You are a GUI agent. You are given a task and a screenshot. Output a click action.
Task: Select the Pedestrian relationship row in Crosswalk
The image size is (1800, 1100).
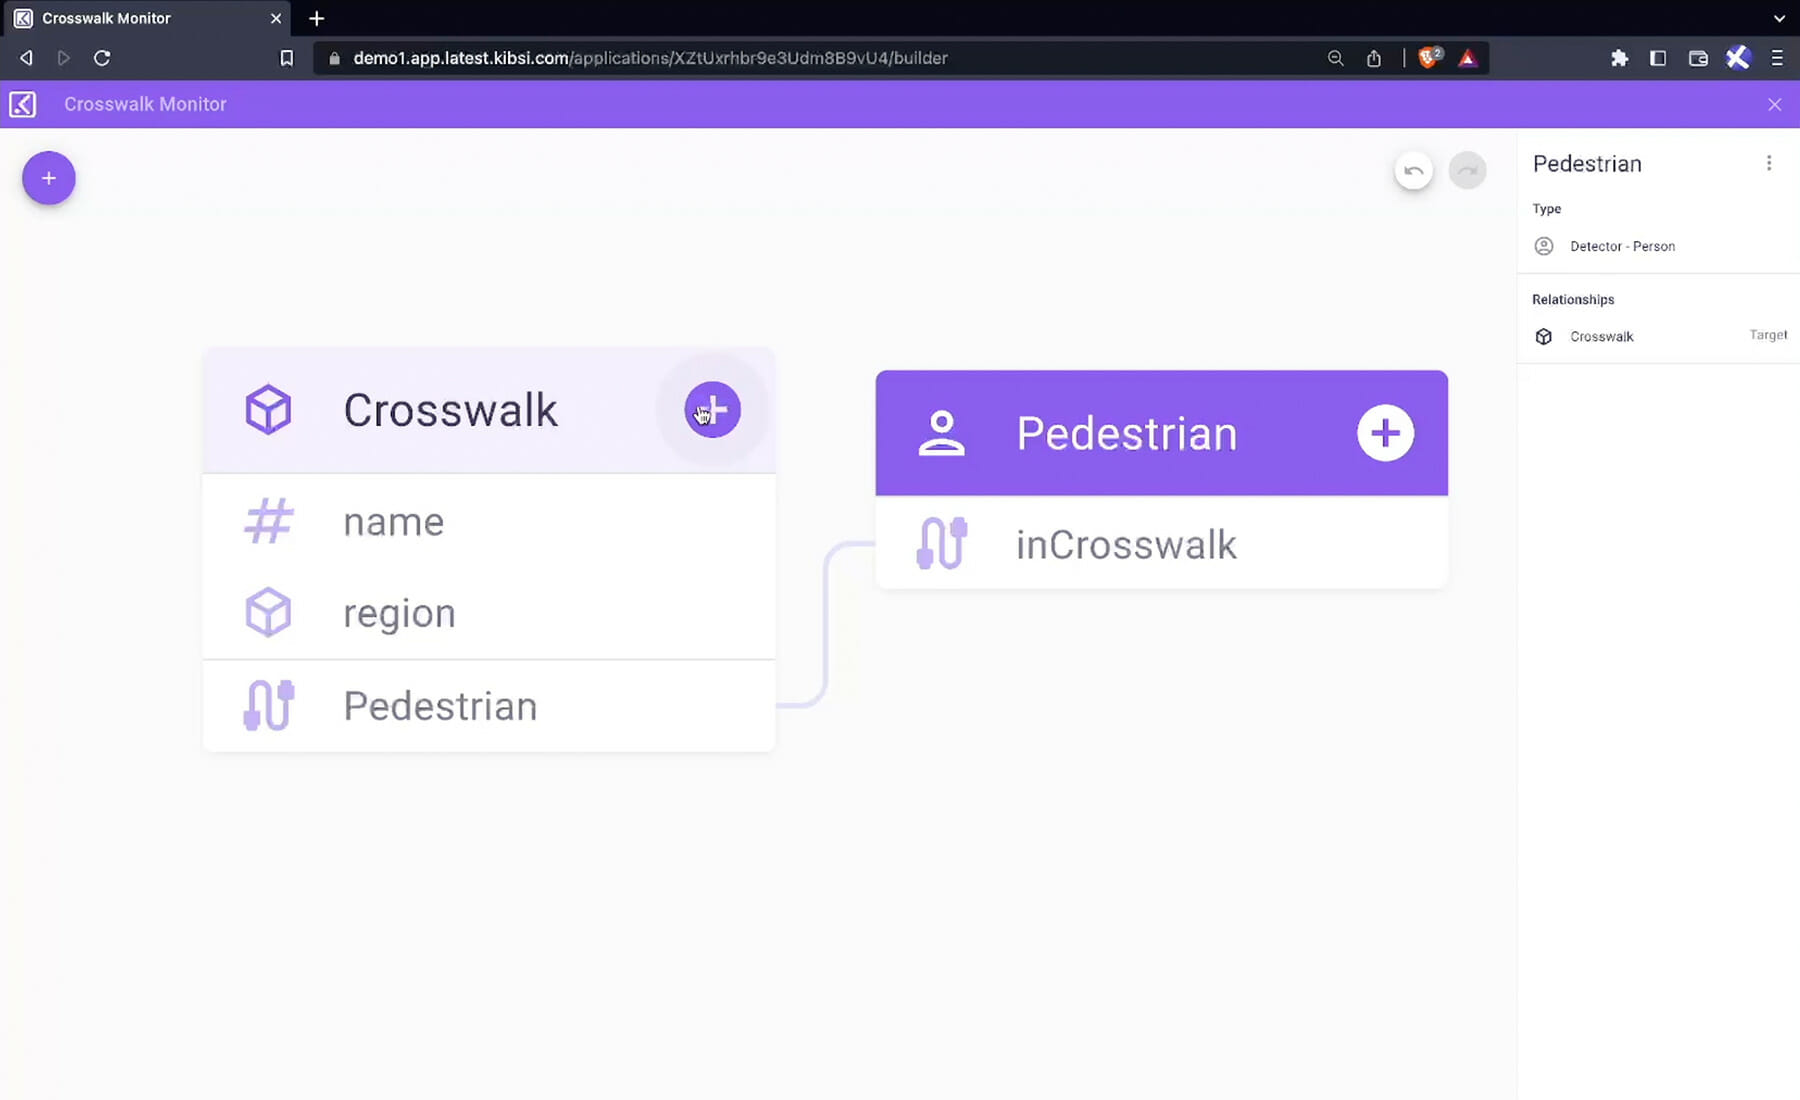pos(488,706)
